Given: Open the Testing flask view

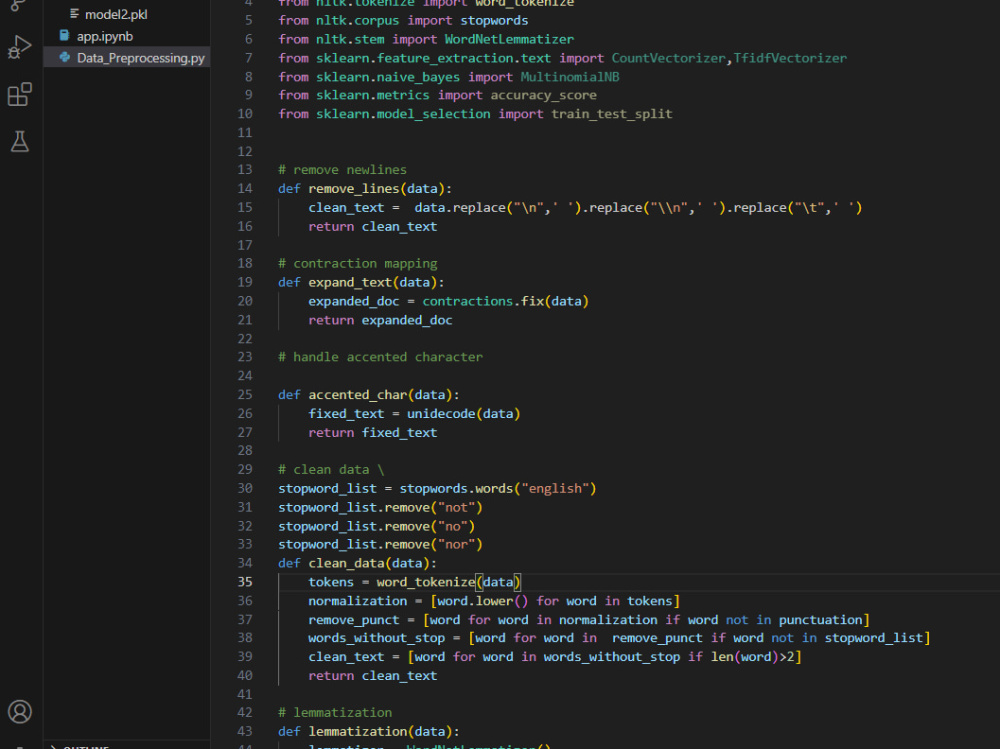Looking at the screenshot, I should tap(20, 141).
